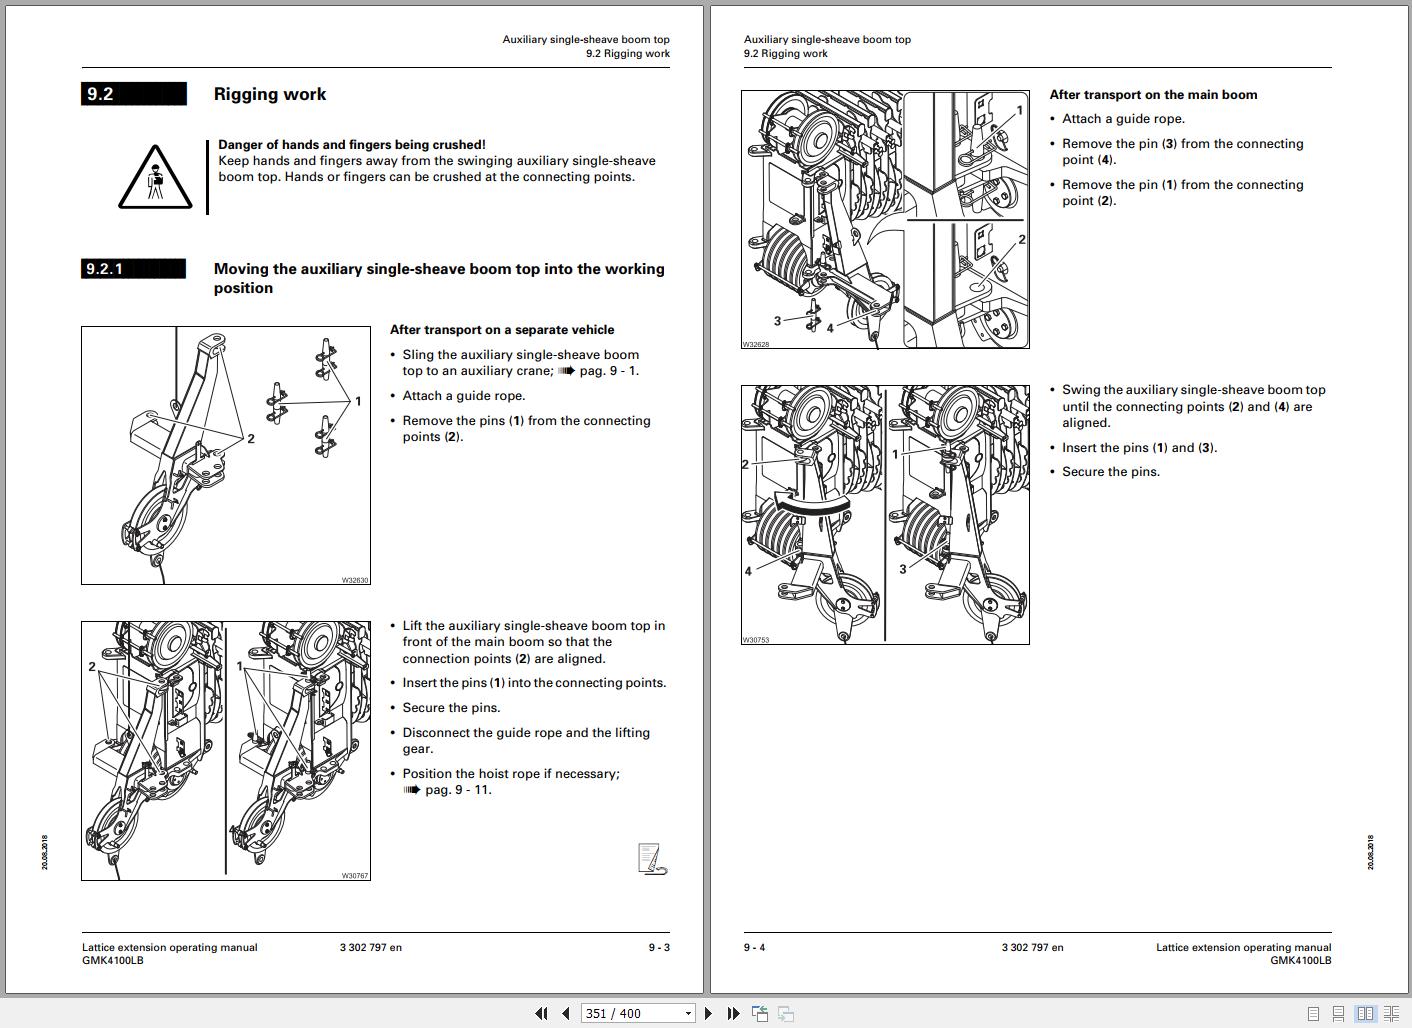
Task: Advance to the next page
Action: 709,1013
